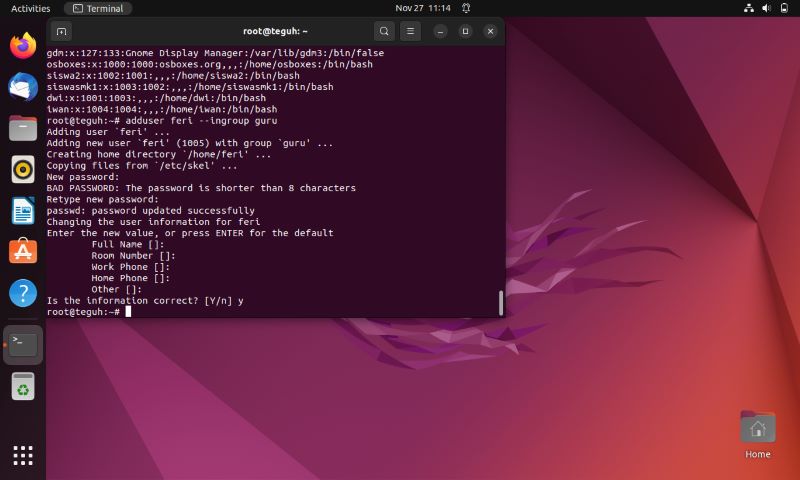Click the 'Room Number []:' line

tap(134, 256)
